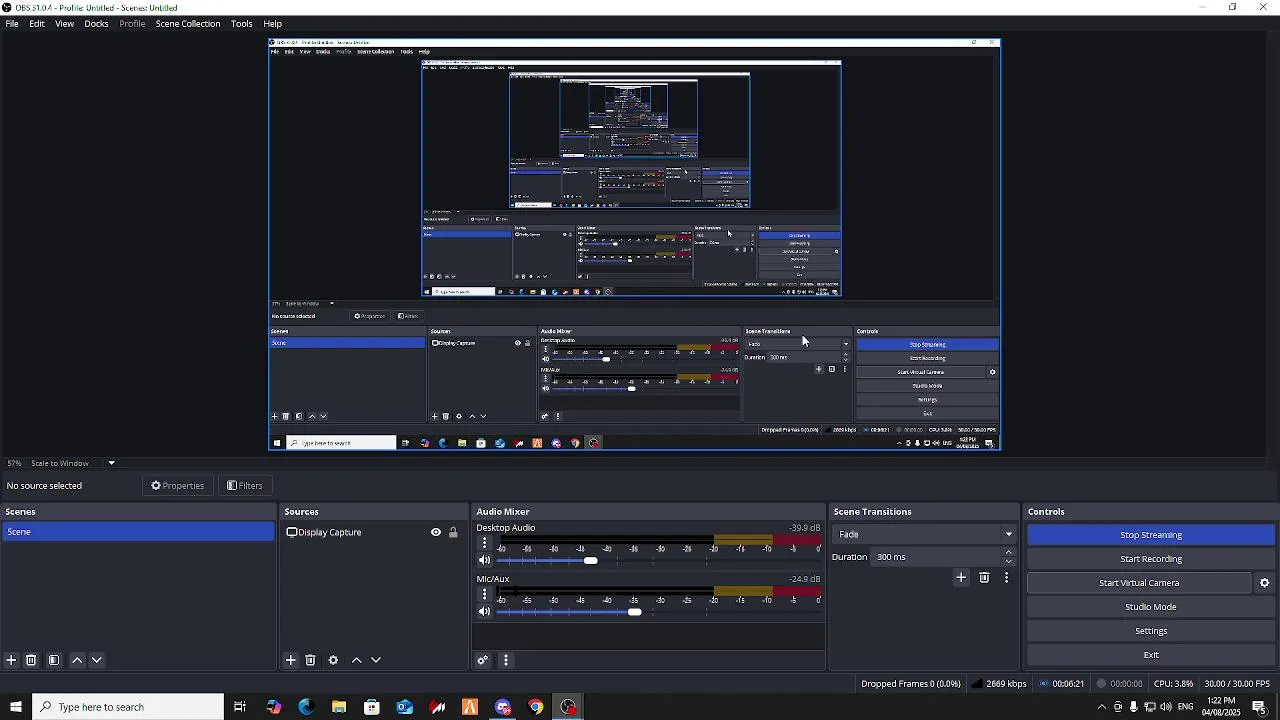Add a configurable transition with plus icon
This screenshot has height=720, width=1280.
961,578
